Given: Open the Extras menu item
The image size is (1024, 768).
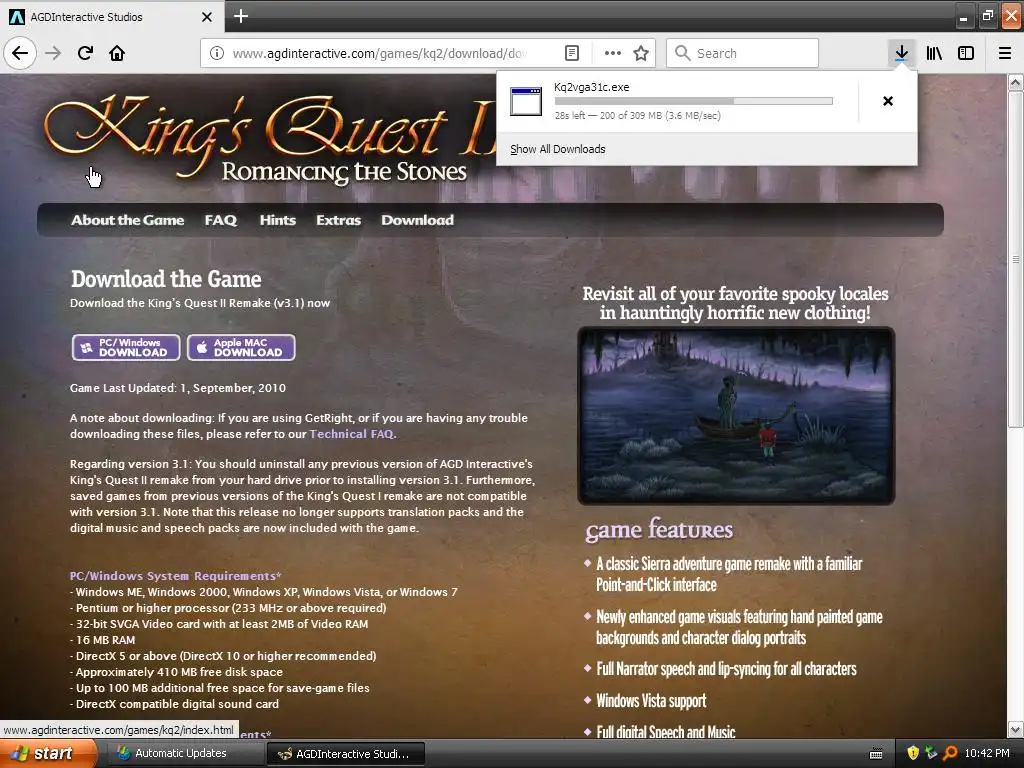Looking at the screenshot, I should coord(338,220).
